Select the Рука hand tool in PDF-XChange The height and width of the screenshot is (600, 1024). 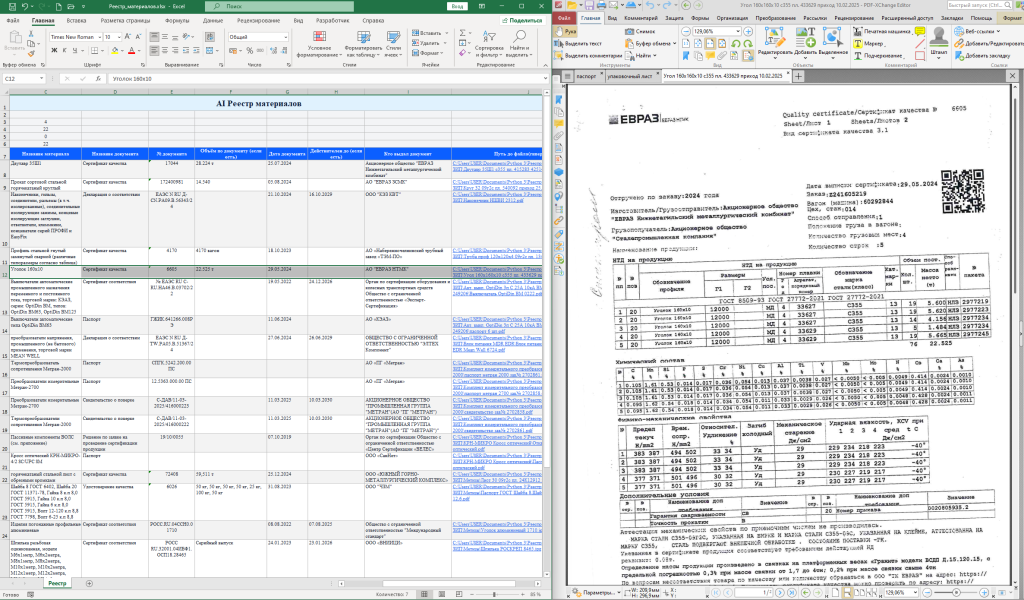click(565, 31)
